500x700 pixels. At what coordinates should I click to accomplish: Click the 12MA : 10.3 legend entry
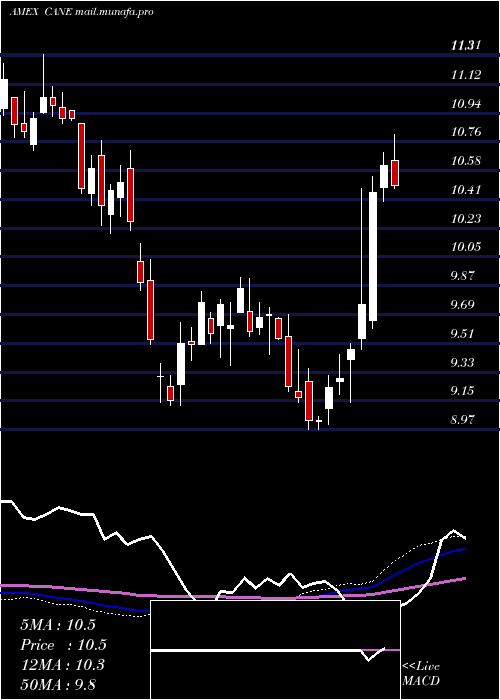tap(62, 665)
